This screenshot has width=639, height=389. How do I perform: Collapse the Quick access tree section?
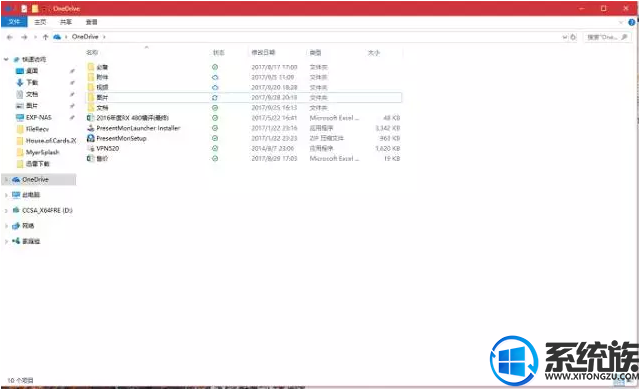point(6,59)
